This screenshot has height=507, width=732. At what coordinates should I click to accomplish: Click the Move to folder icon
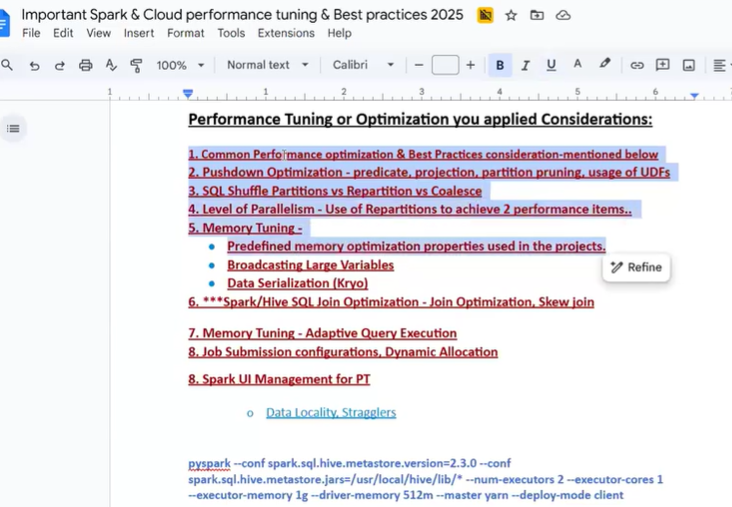tap(537, 15)
